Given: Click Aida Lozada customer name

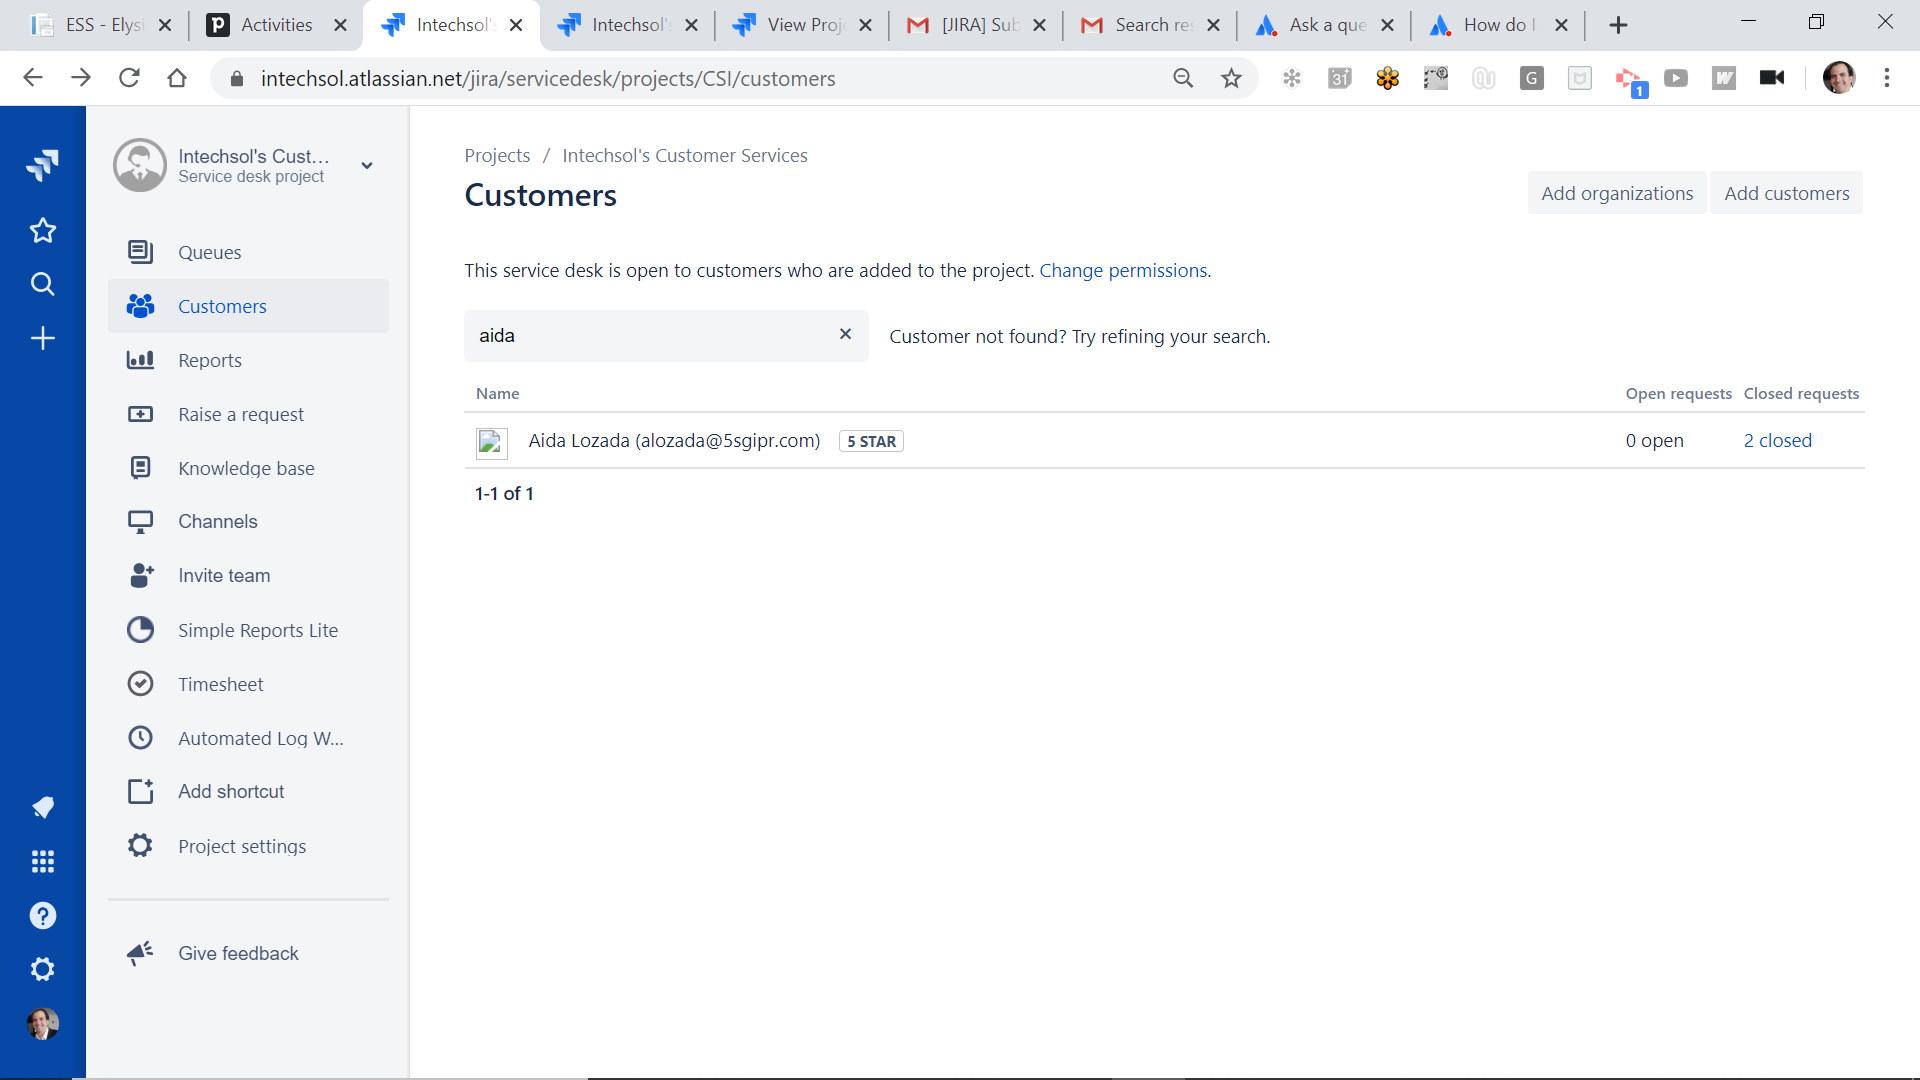Looking at the screenshot, I should [674, 440].
